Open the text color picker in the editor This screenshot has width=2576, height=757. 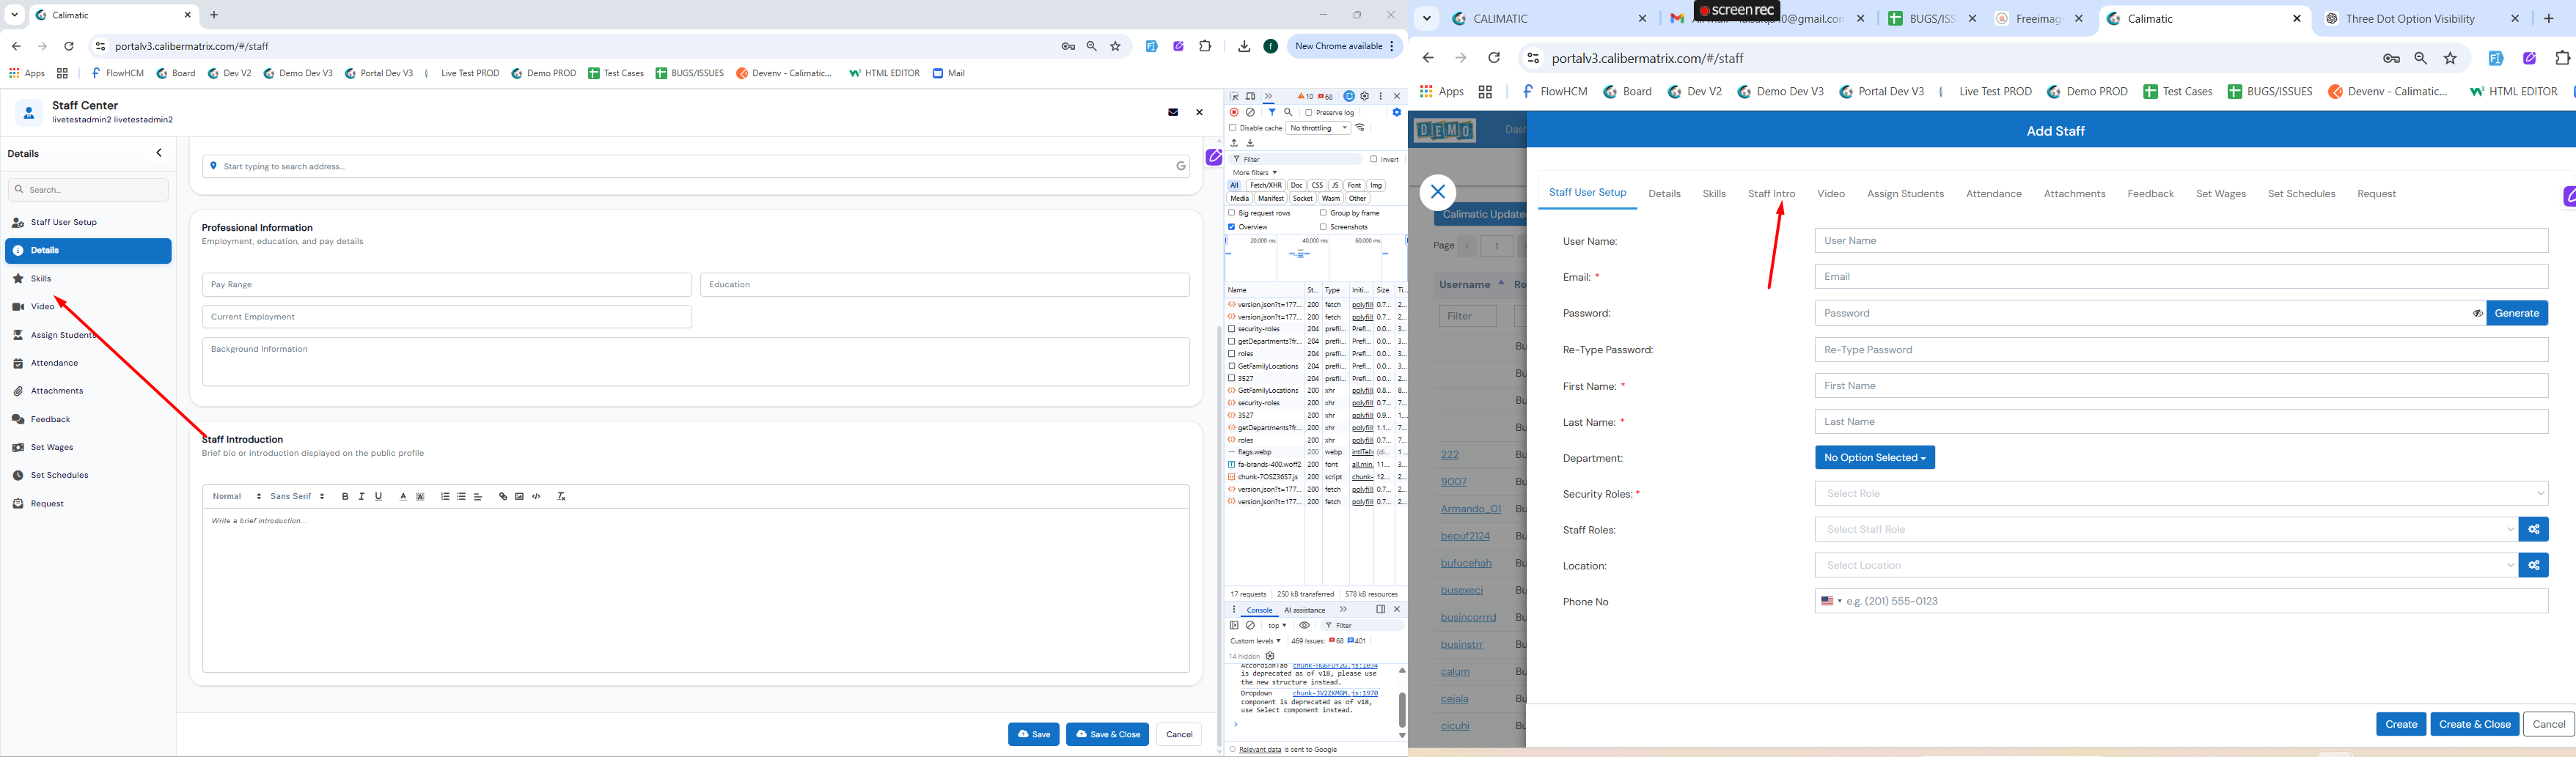tap(403, 496)
